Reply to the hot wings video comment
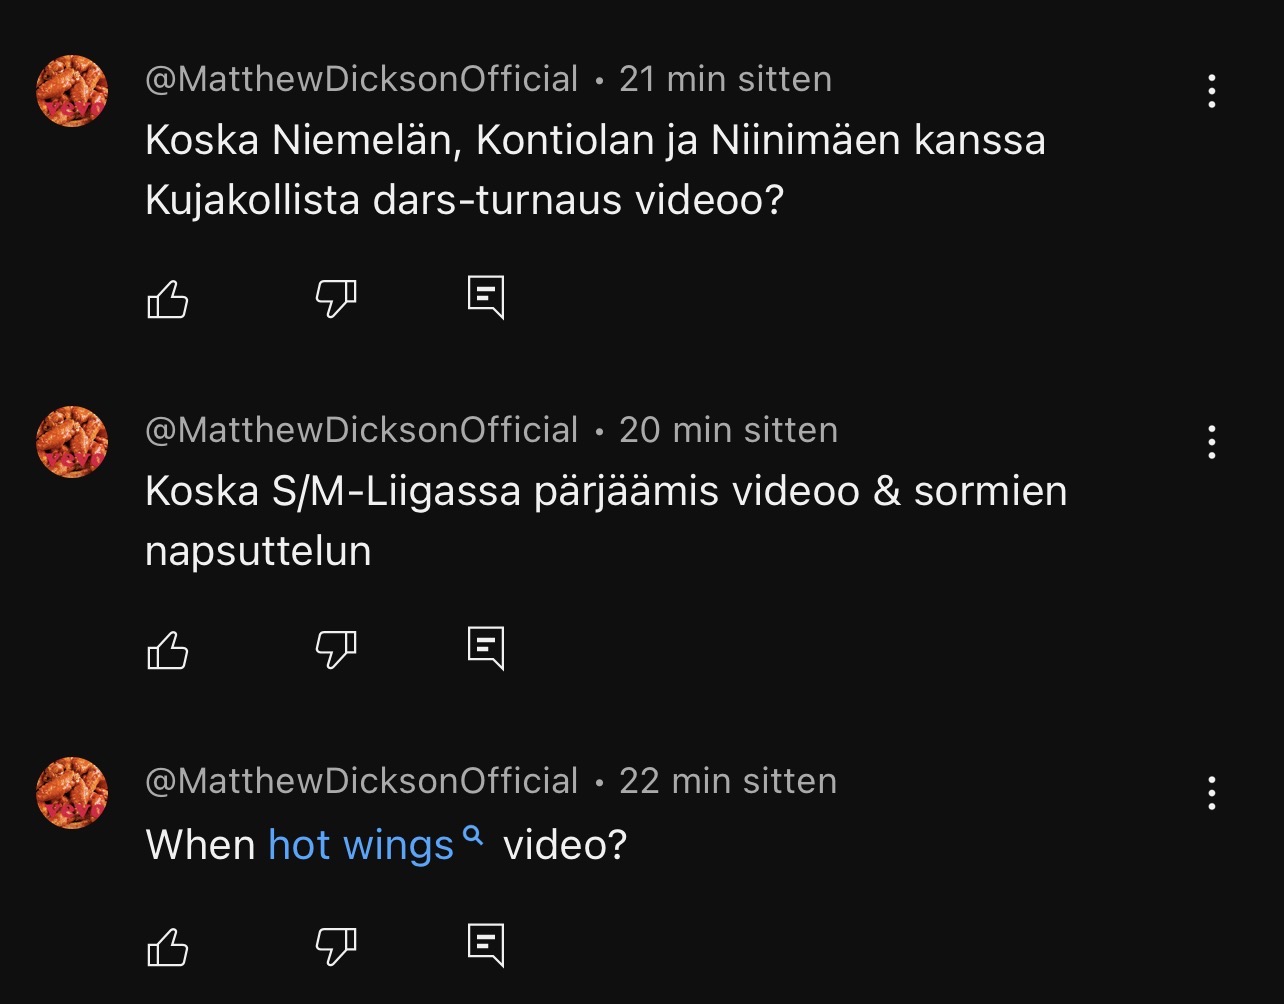This screenshot has height=1004, width=1284. [486, 945]
